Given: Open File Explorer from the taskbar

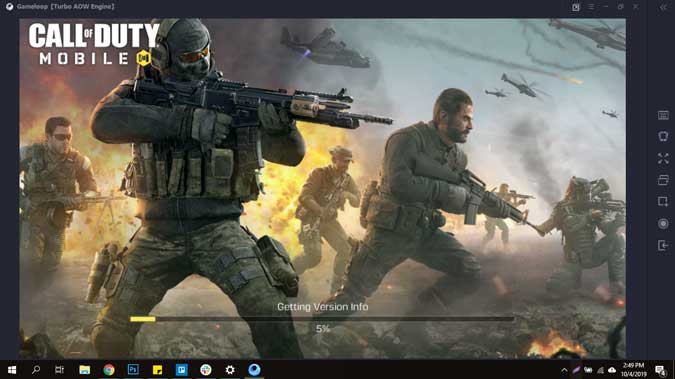Looking at the screenshot, I should coord(84,370).
